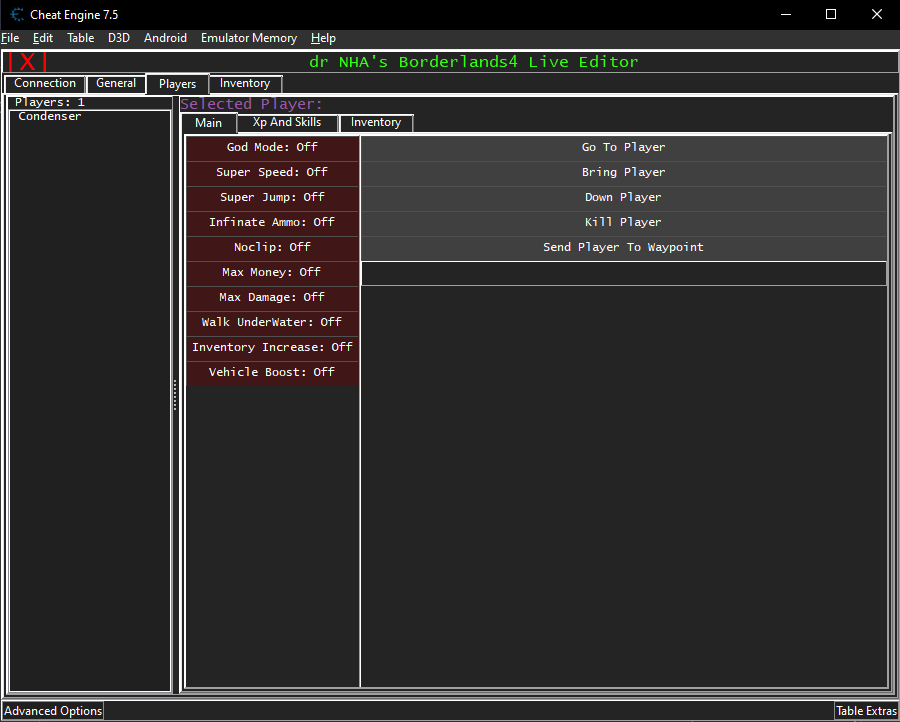Click the splitter handle beside the players list
900x722 pixels.
pyautogui.click(x=175, y=394)
